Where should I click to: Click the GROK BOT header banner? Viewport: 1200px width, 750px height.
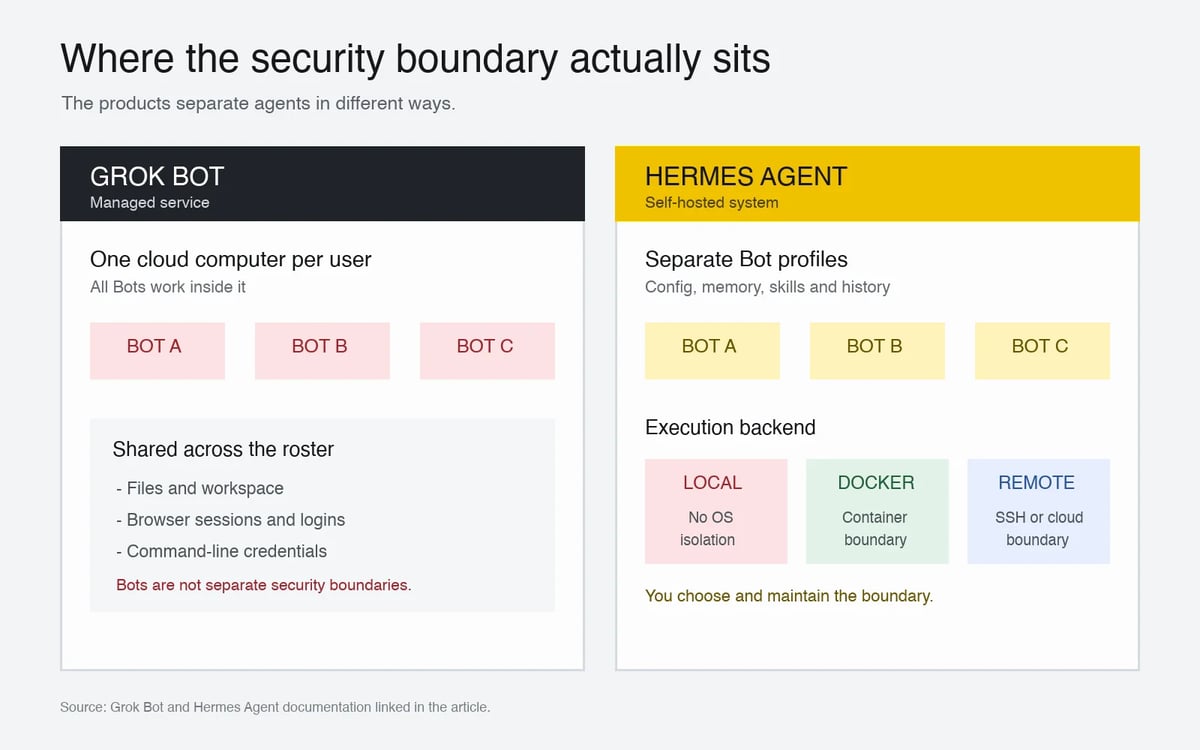point(322,184)
